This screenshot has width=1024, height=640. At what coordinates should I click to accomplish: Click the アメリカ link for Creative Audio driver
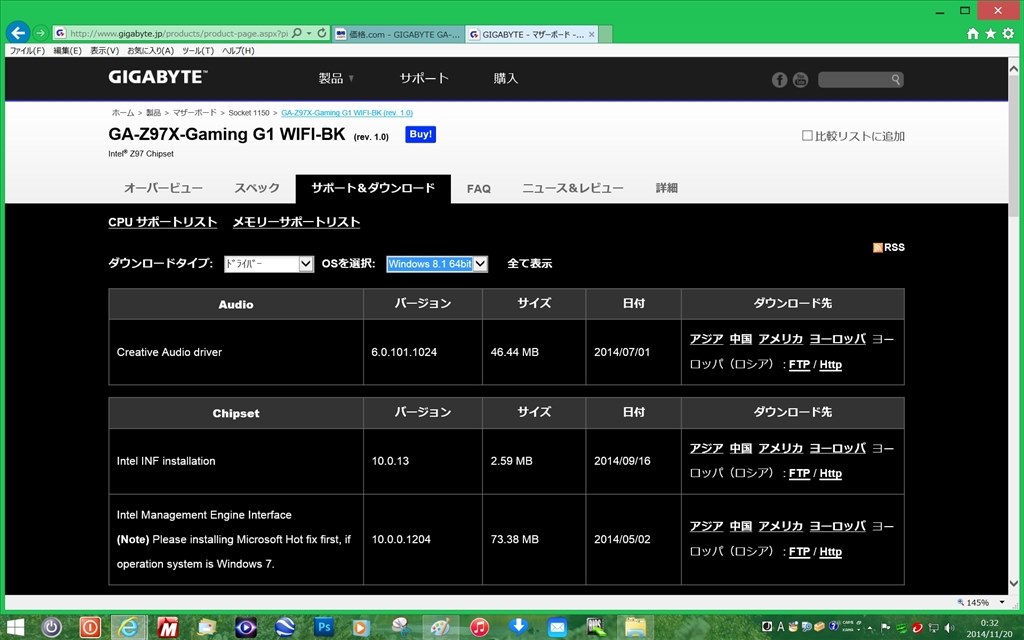[780, 339]
